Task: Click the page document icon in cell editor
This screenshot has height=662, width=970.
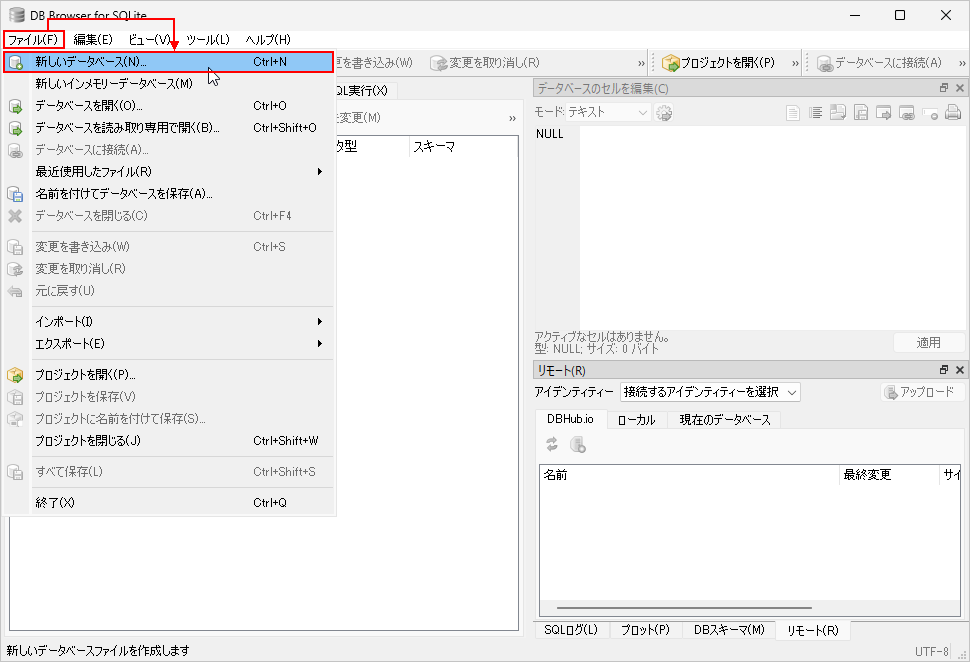Action: (x=792, y=113)
